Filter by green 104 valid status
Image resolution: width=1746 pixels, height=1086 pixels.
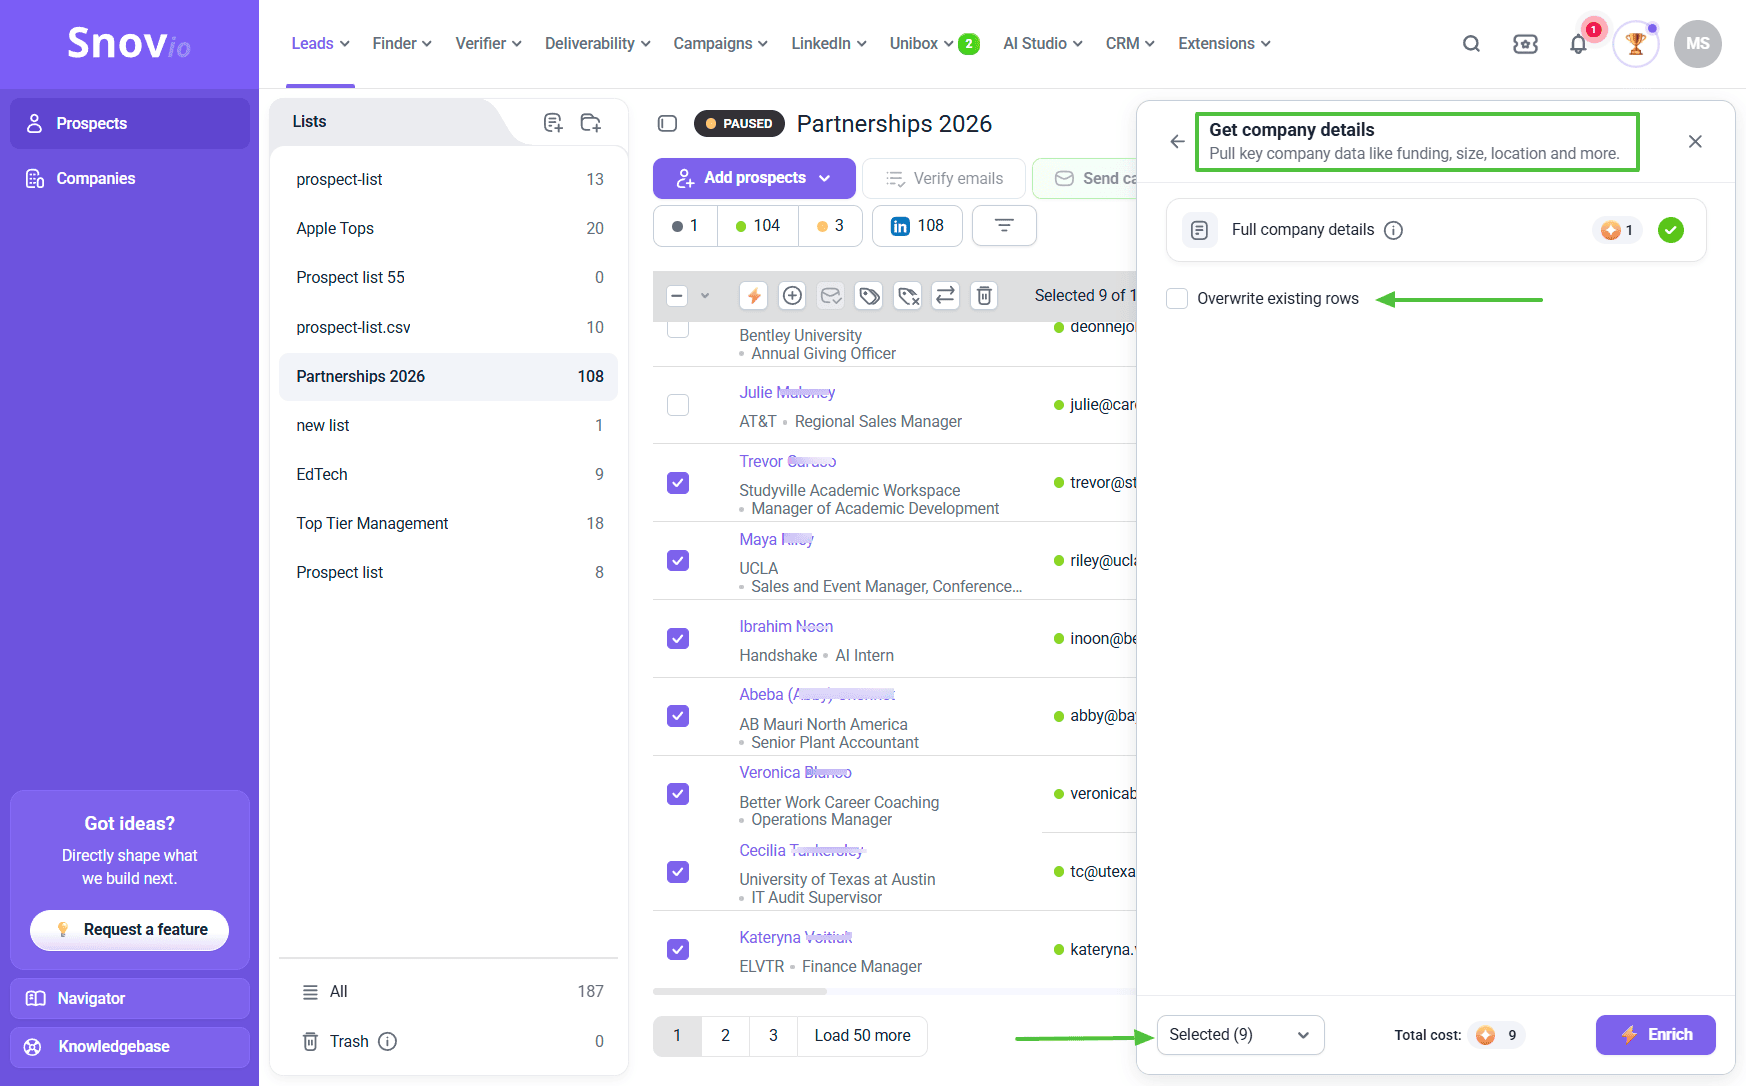757,226
